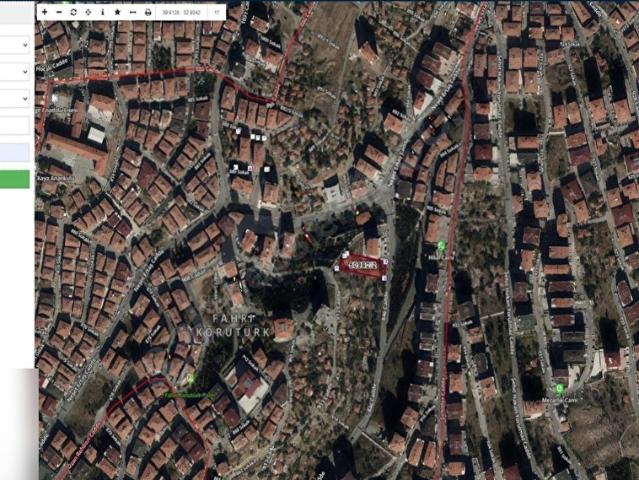Viewport: 639px width, 480px height.
Task: Zoom in with the plus icon
Action: [44, 12]
